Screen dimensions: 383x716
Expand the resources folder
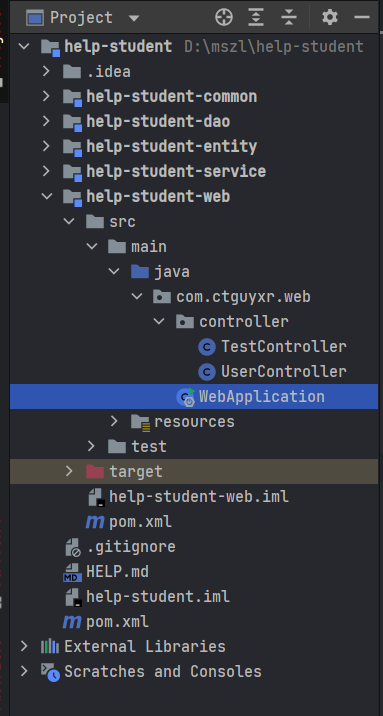pos(114,421)
